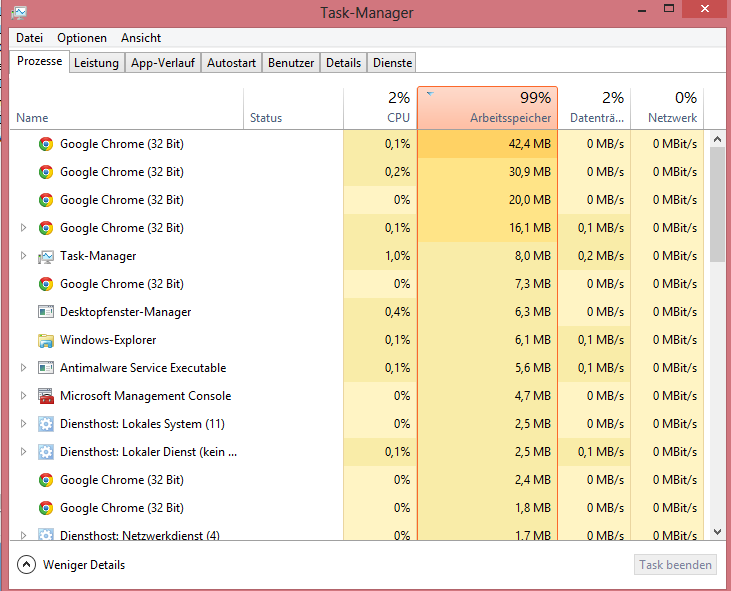This screenshot has height=591, width=731.
Task: Switch to the Leistung tab
Action: (97, 63)
